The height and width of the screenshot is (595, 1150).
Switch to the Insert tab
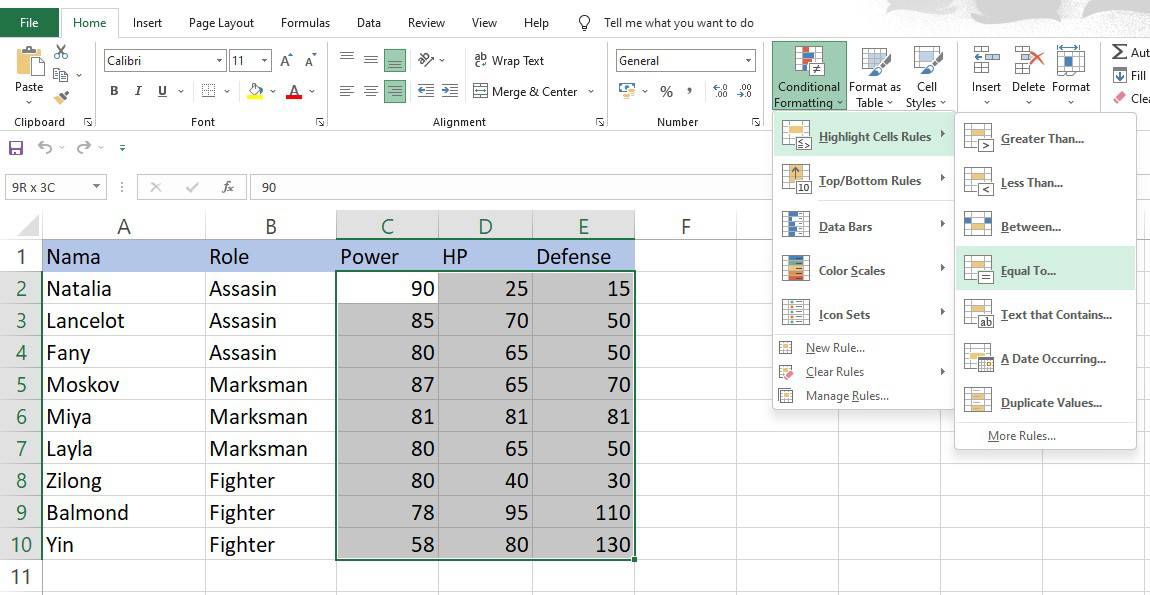[x=147, y=23]
